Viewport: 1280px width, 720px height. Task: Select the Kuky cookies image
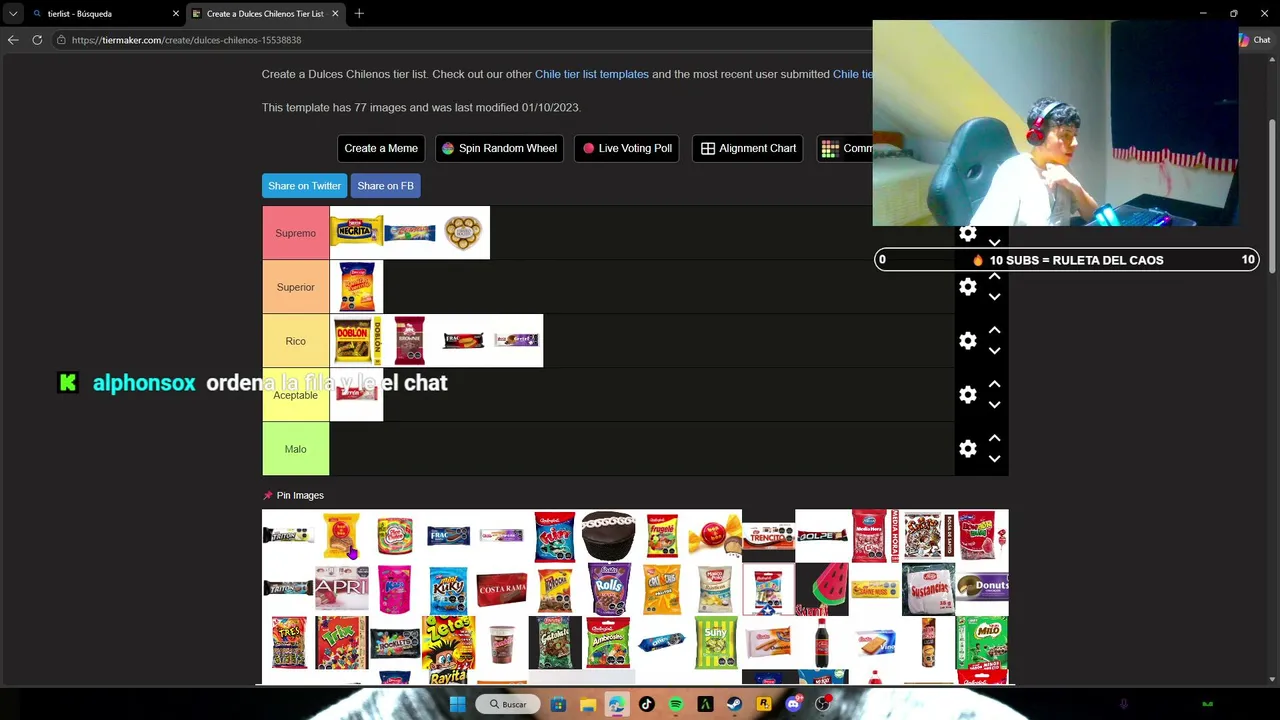coord(448,589)
